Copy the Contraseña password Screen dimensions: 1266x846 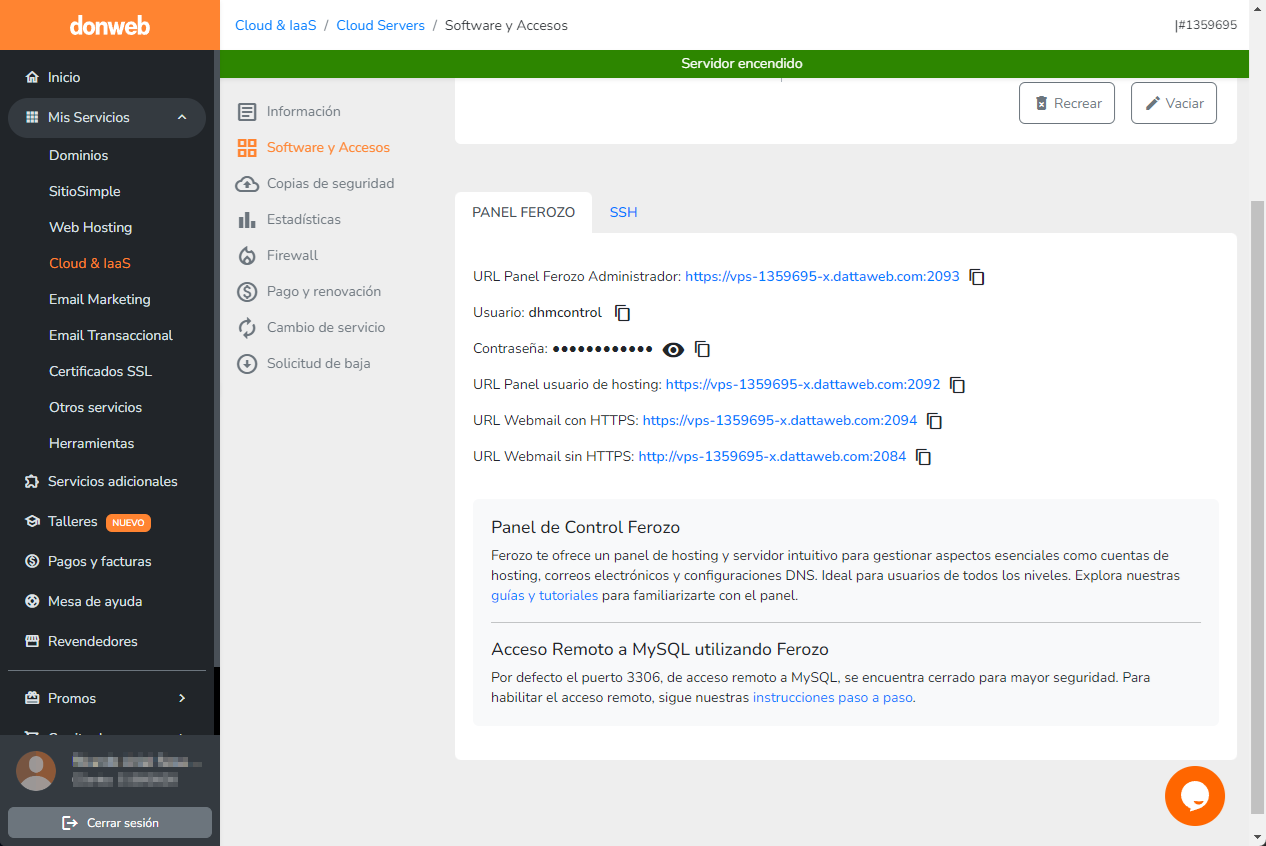click(702, 349)
